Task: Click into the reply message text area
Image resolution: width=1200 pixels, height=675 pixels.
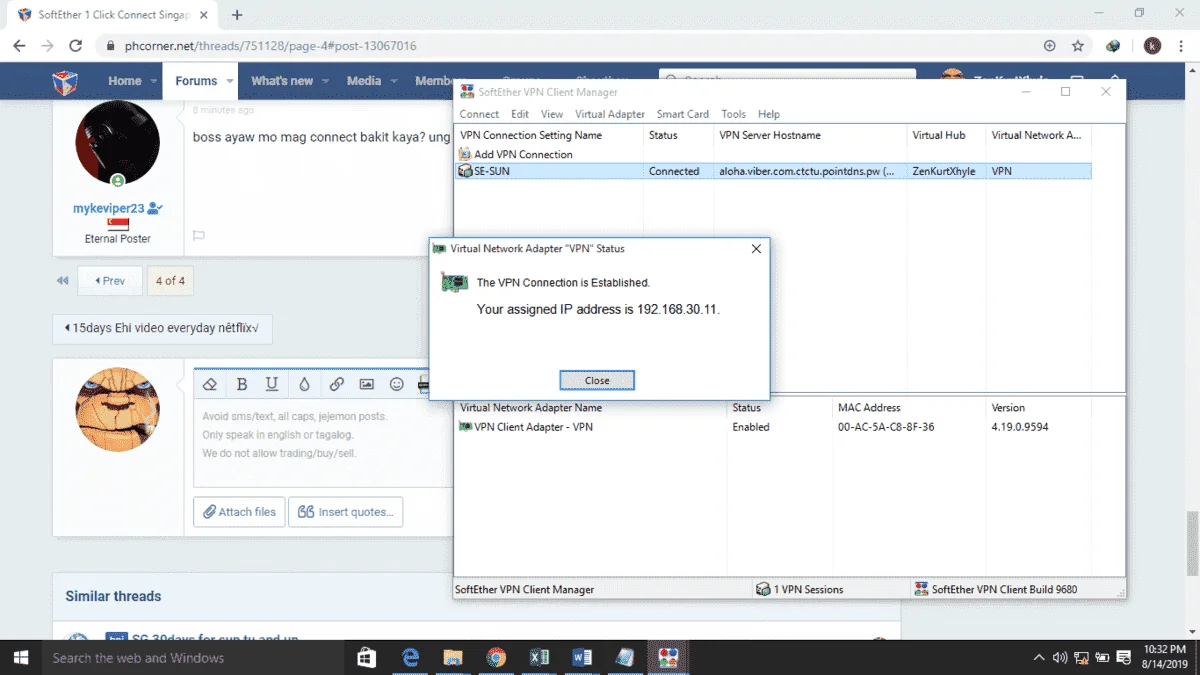Action: tap(324, 443)
